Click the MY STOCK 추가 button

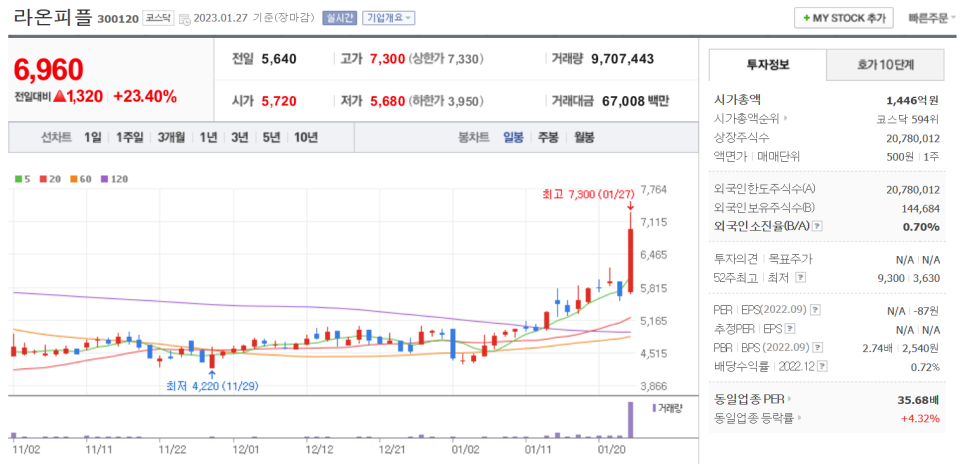click(843, 18)
